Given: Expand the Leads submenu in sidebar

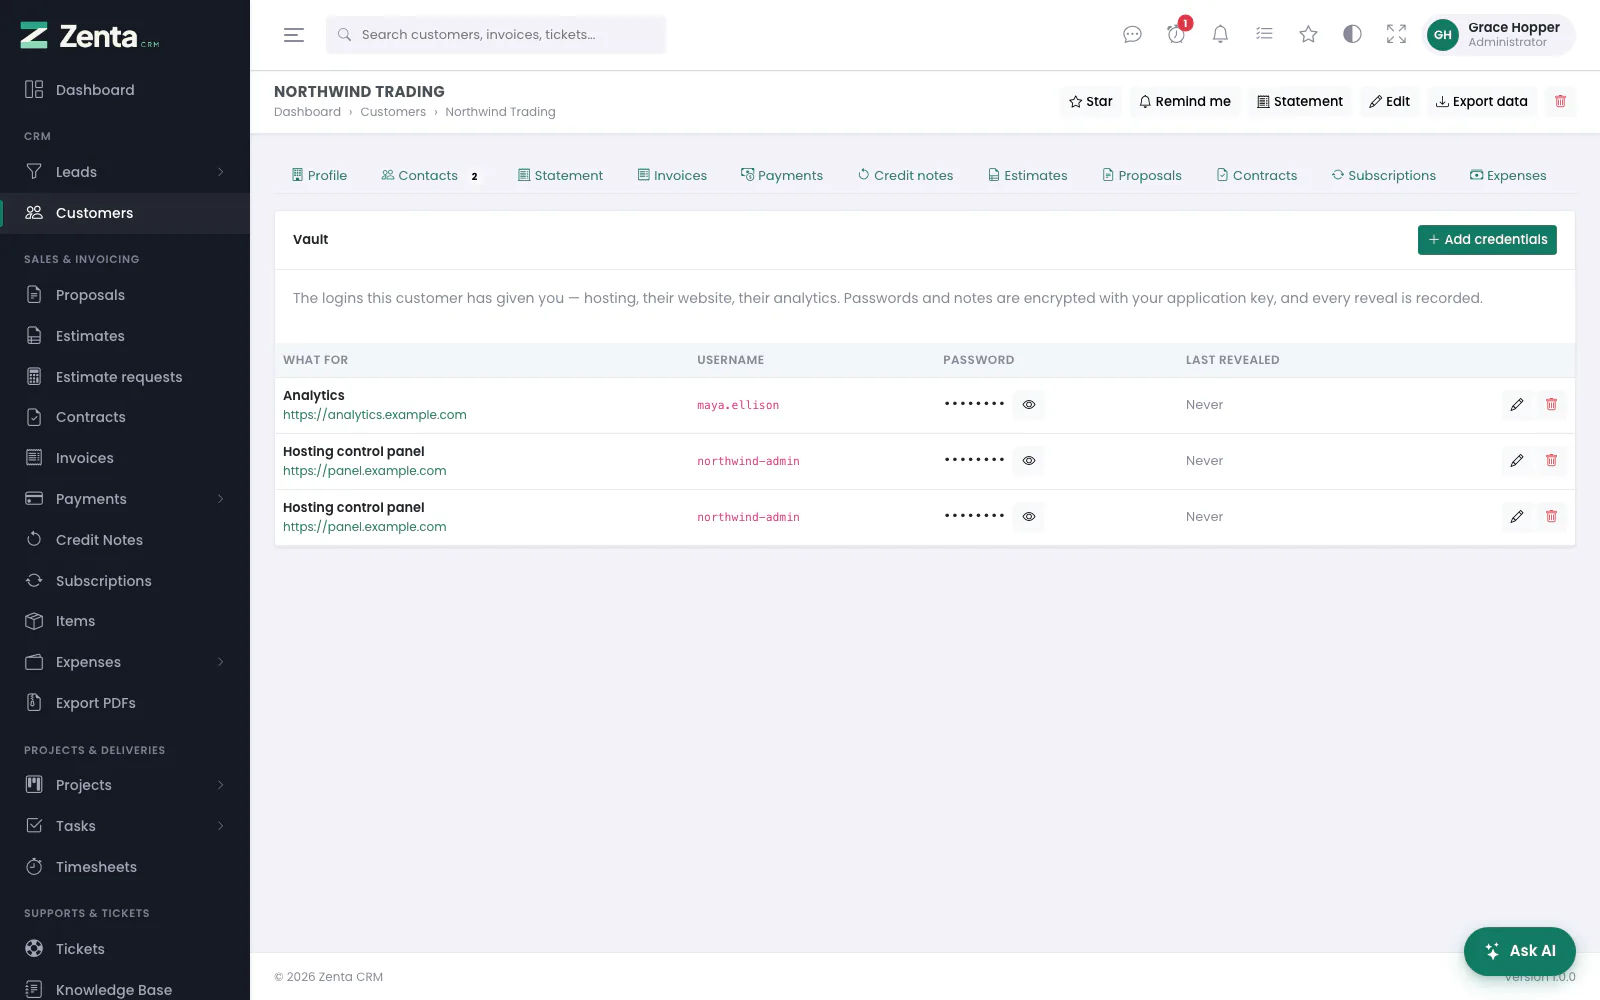Looking at the screenshot, I should pyautogui.click(x=221, y=172).
